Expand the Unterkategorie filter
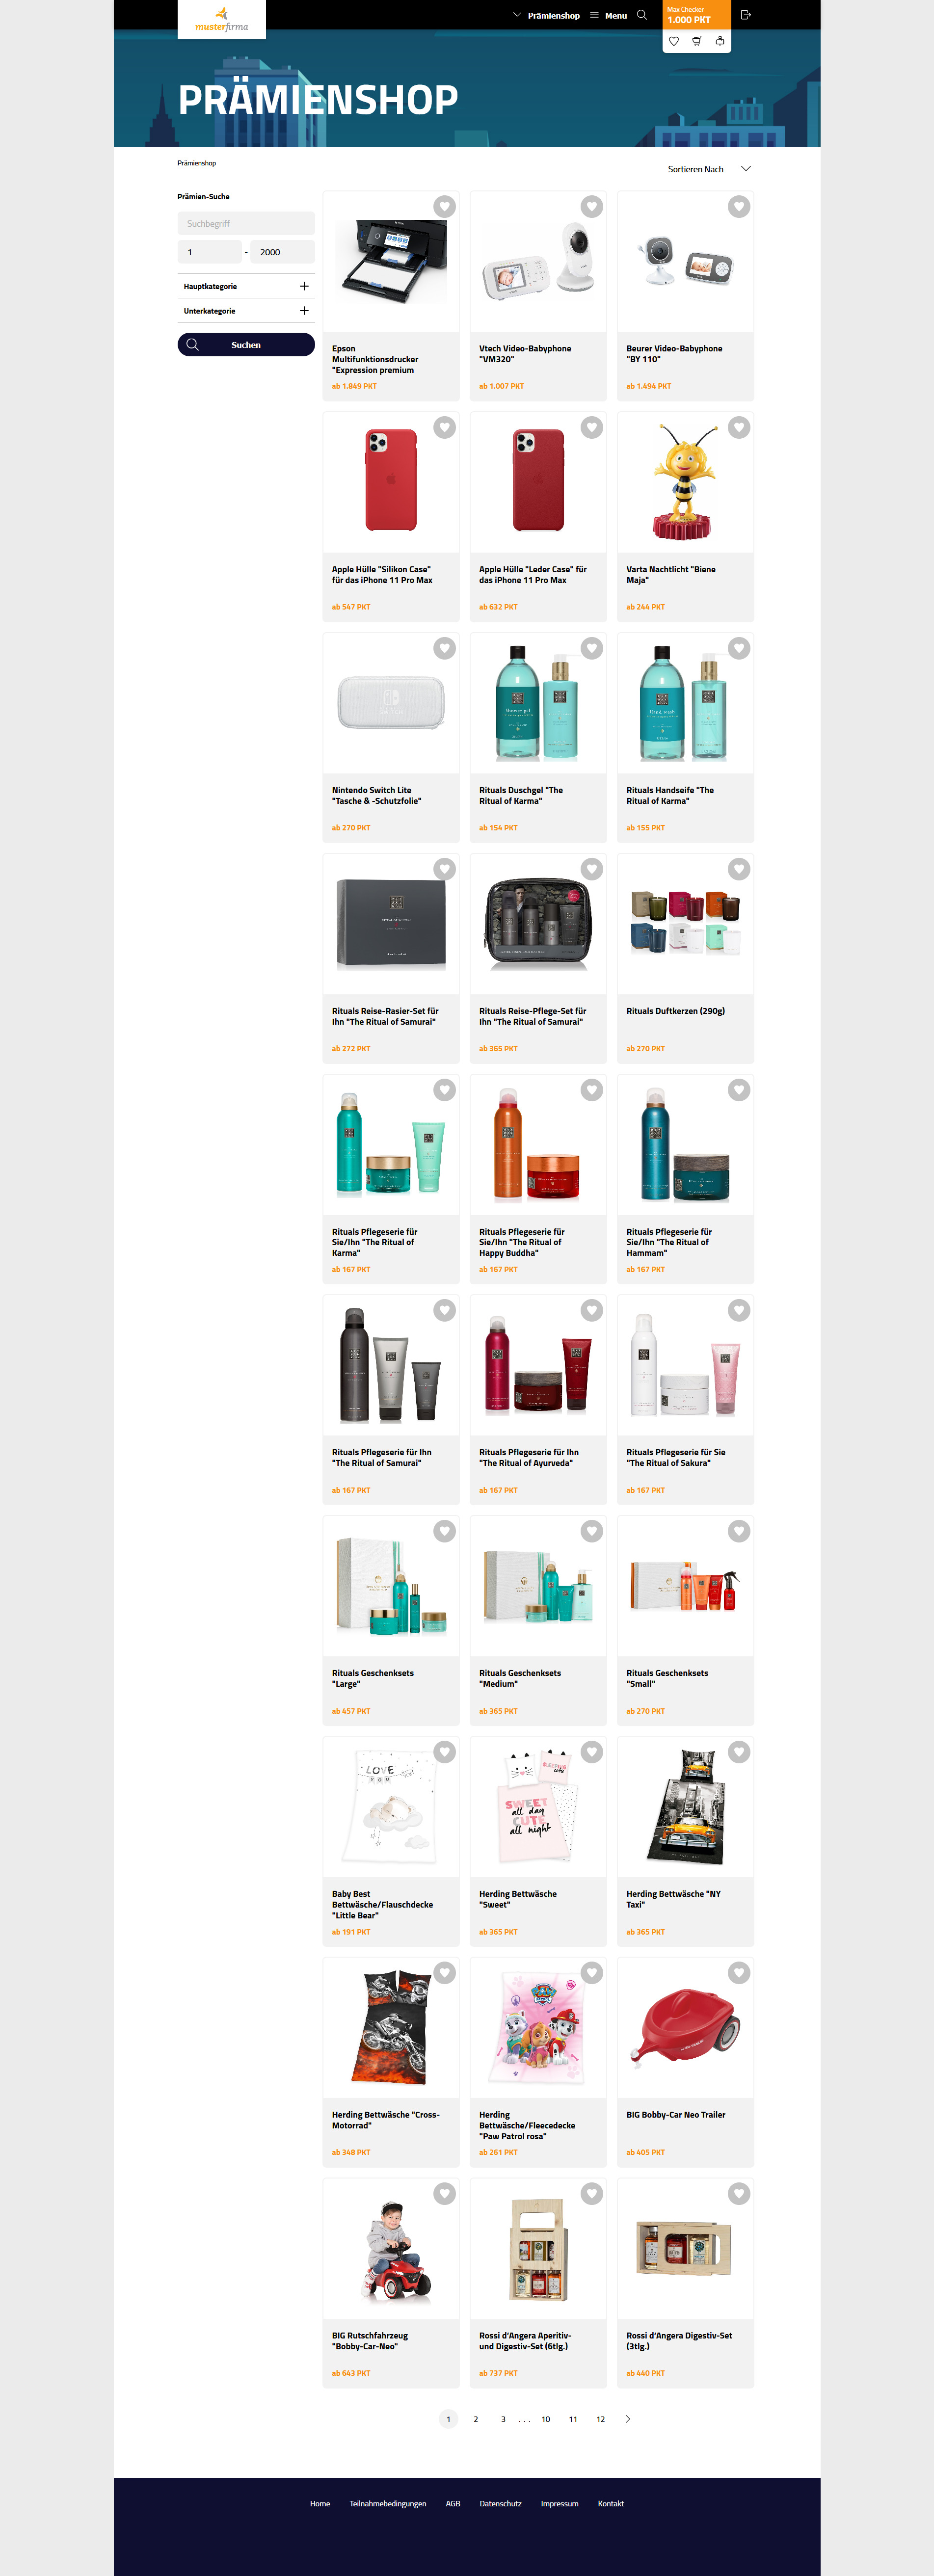Viewport: 934px width, 2576px height. [x=246, y=311]
